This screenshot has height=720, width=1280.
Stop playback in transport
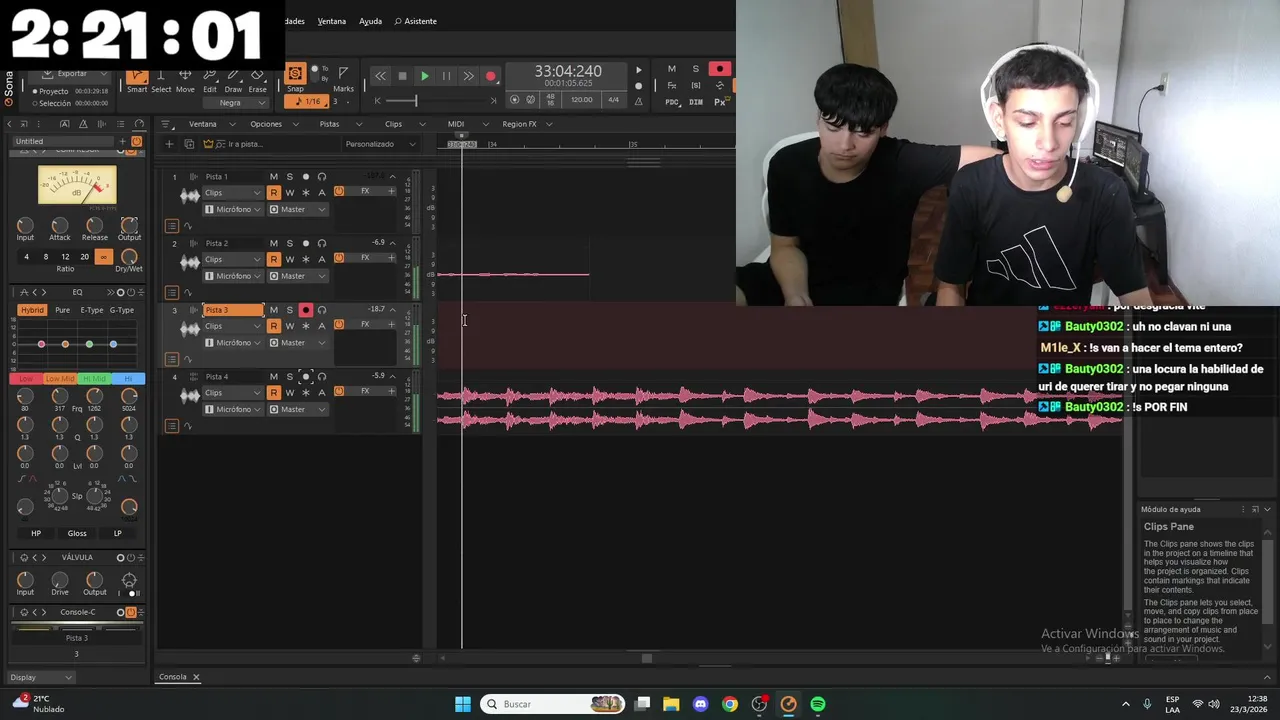402,76
